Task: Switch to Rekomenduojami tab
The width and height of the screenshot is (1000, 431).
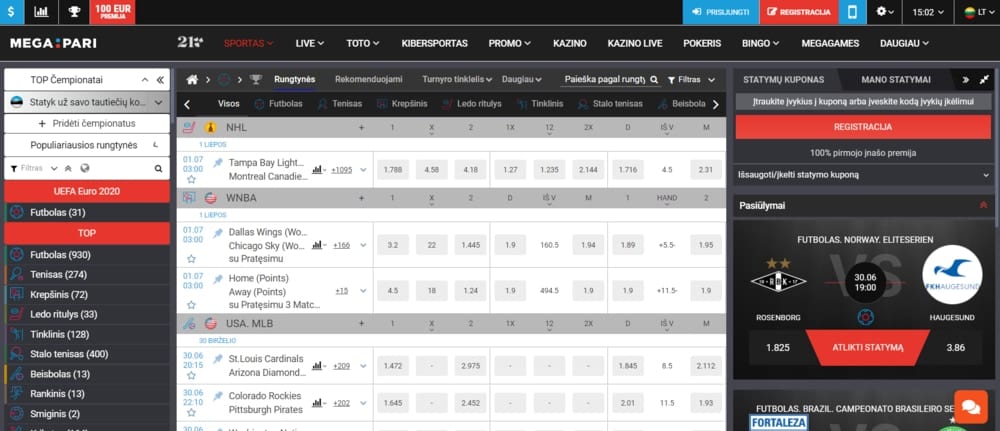Action: pyautogui.click(x=369, y=80)
